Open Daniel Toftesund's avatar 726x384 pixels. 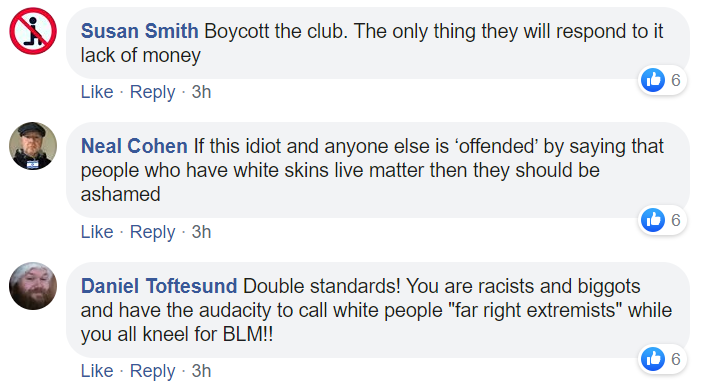(33, 286)
